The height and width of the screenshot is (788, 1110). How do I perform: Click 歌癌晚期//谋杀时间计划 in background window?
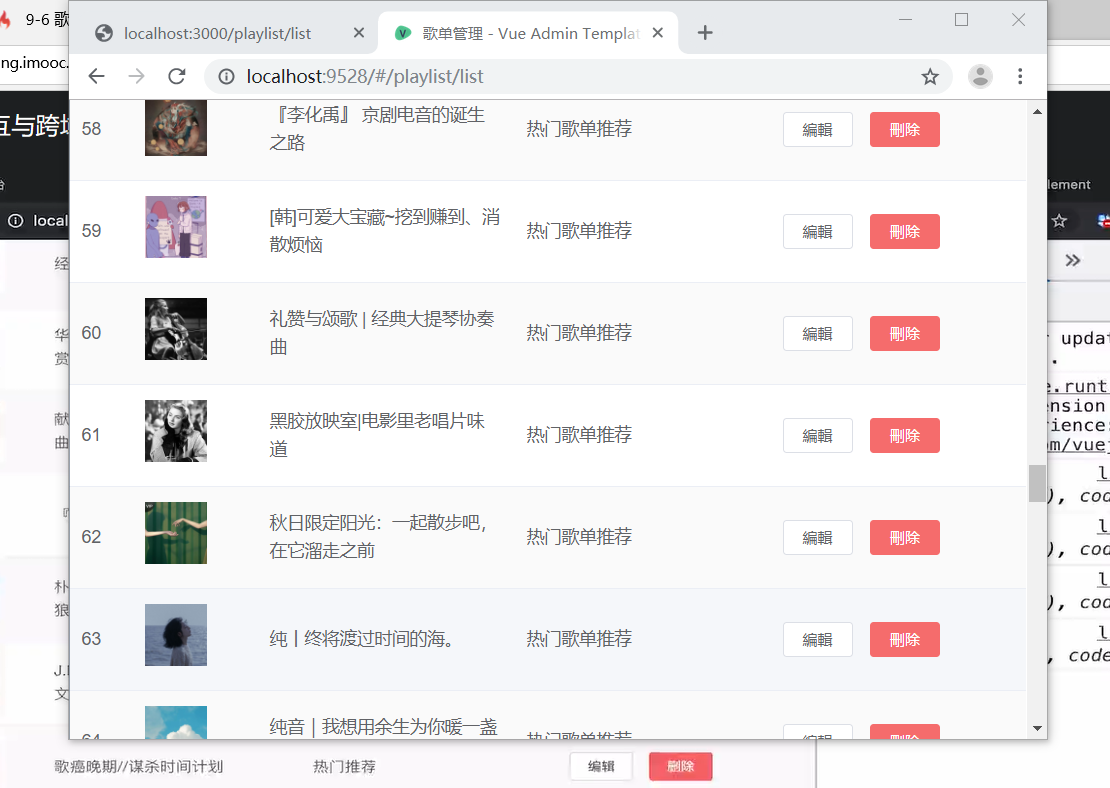[139, 767]
